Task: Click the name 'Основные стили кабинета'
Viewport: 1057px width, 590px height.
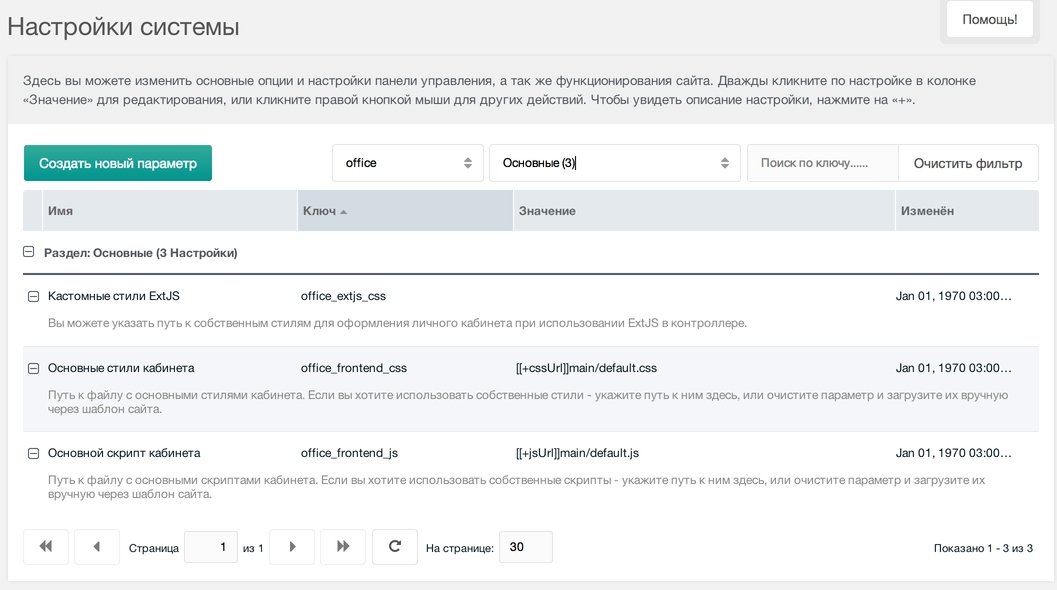Action: click(x=121, y=368)
